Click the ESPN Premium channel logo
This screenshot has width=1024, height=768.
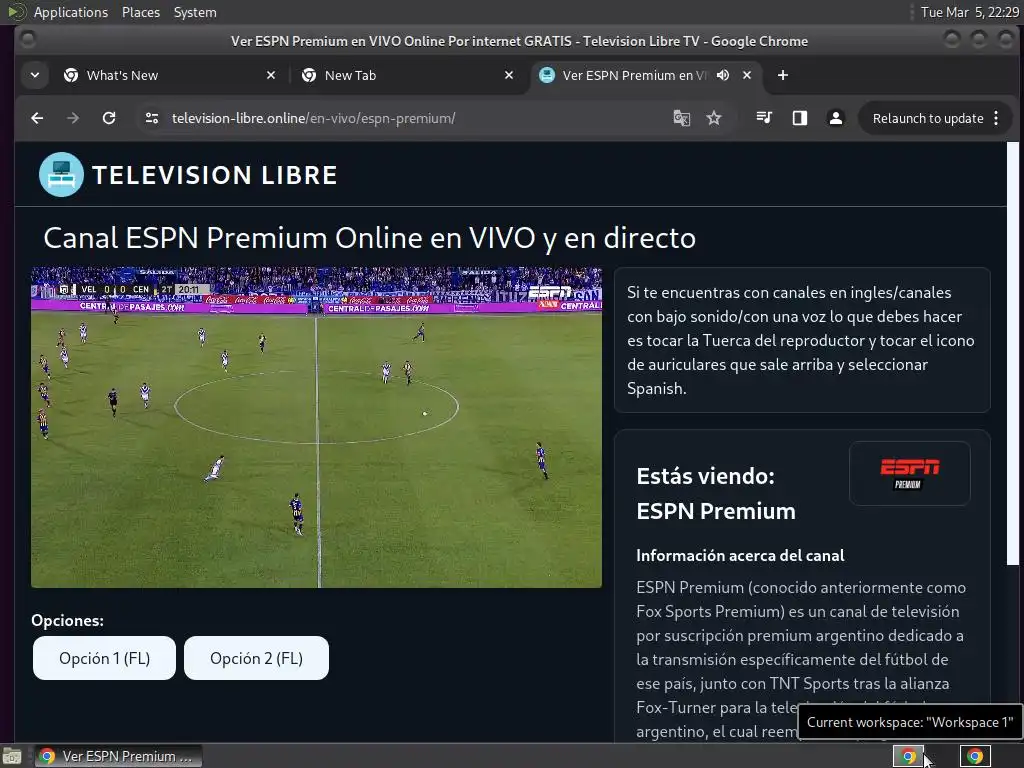click(x=910, y=473)
